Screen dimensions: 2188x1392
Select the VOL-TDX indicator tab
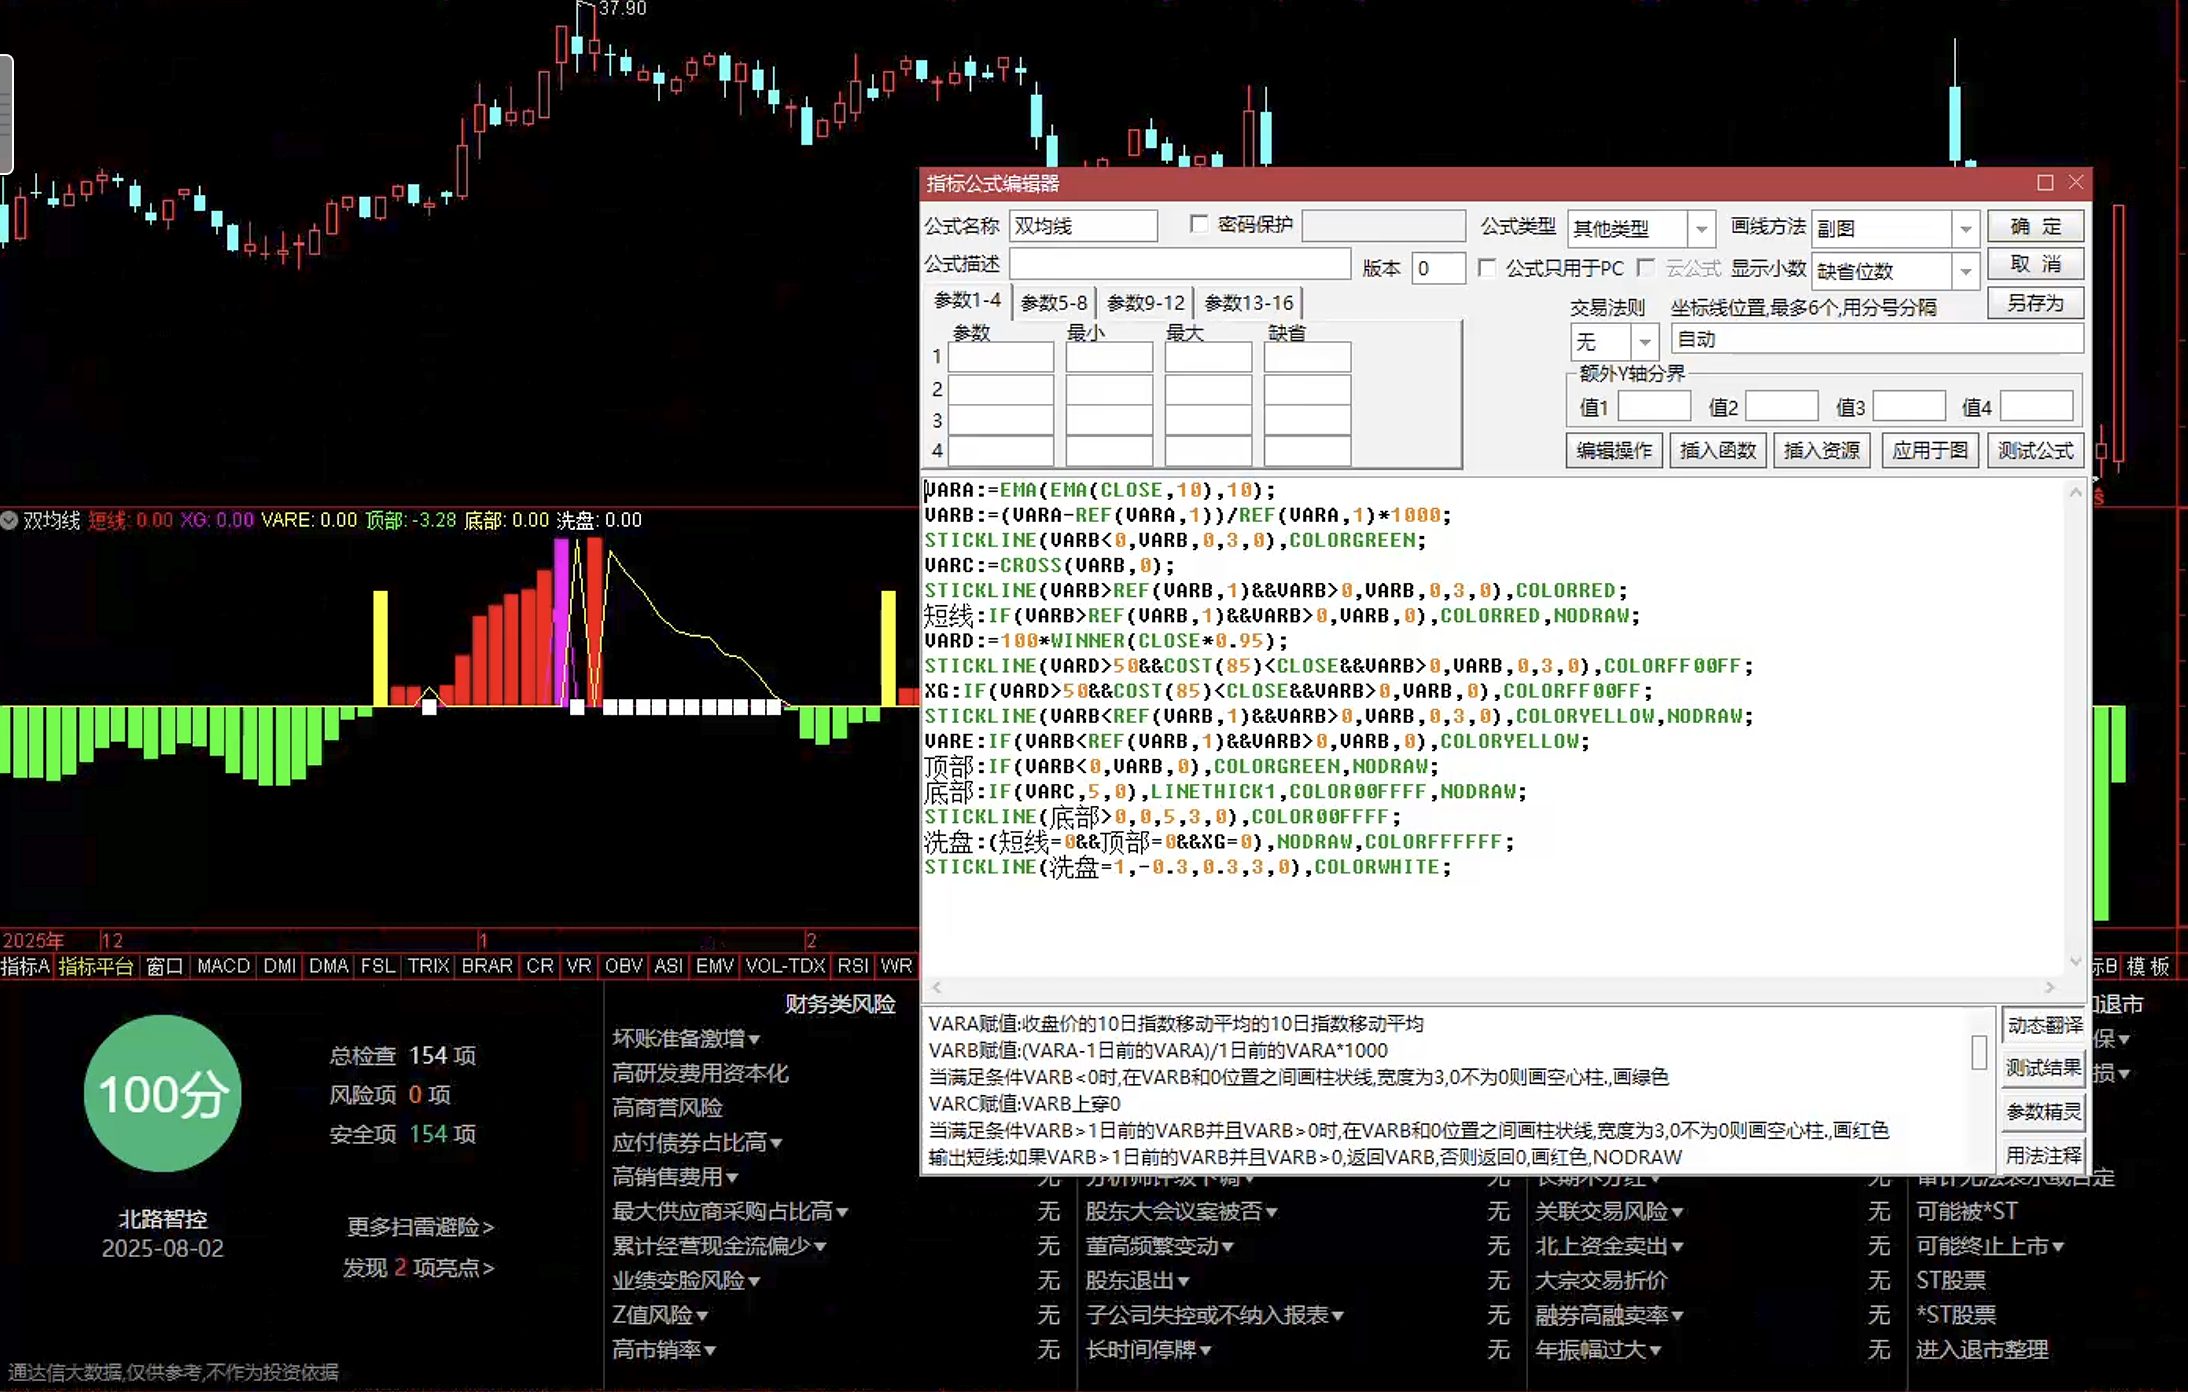click(785, 966)
